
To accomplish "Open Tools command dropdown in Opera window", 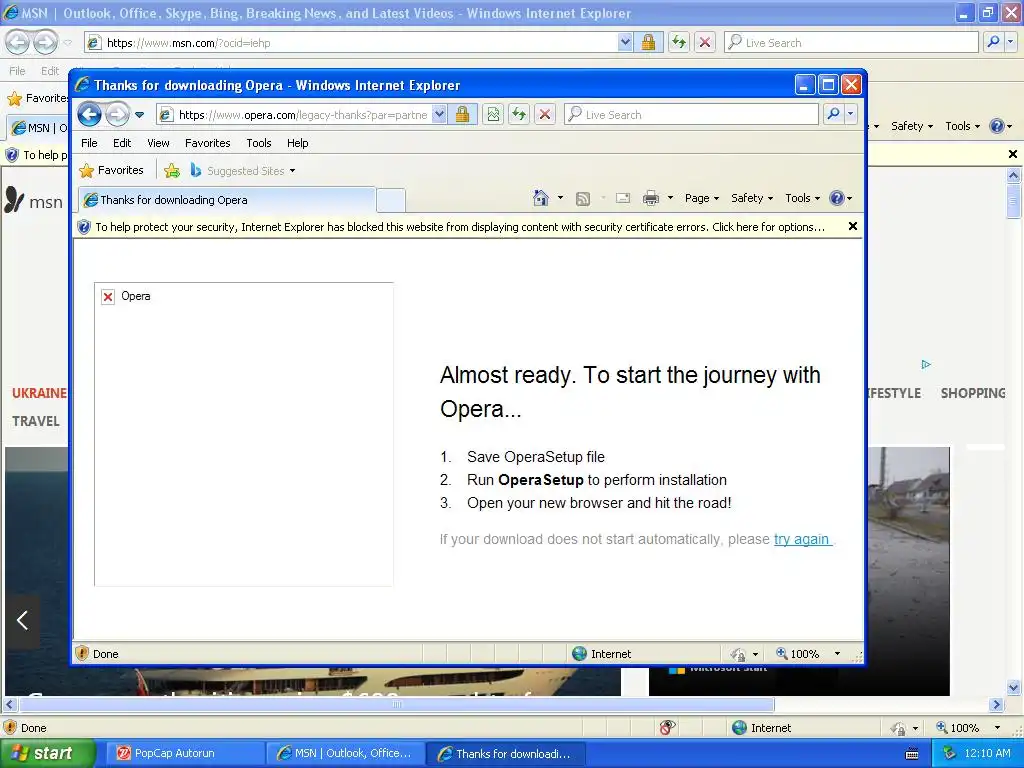I will [802, 198].
